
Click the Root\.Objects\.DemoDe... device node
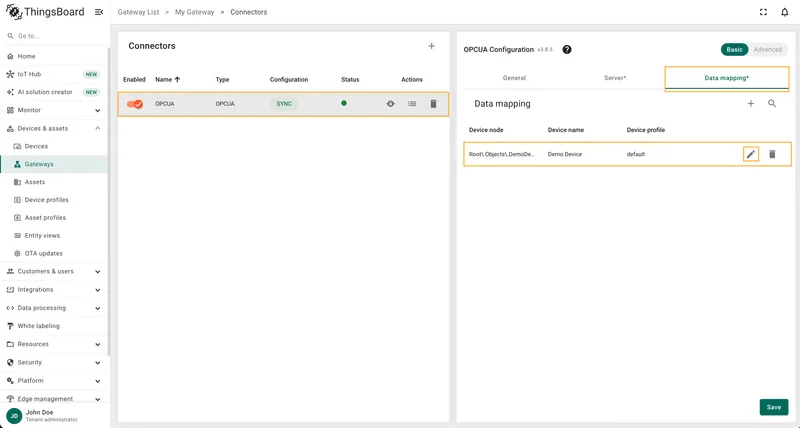[502, 154]
